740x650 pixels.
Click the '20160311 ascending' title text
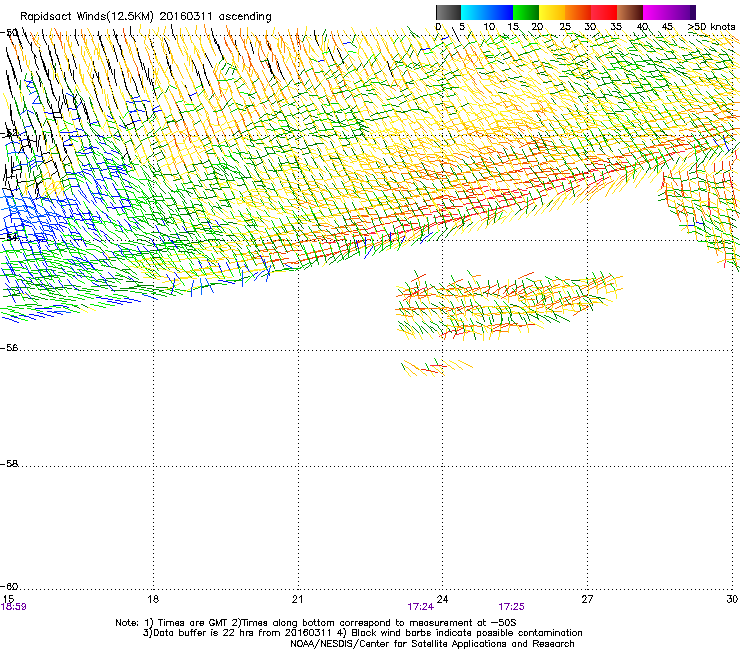pyautogui.click(x=216, y=17)
